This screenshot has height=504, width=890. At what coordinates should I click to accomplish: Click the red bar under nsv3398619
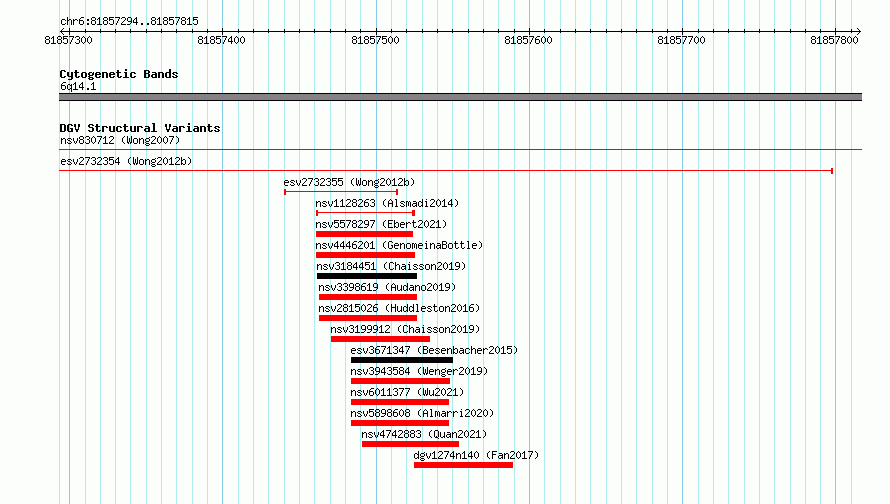368,297
